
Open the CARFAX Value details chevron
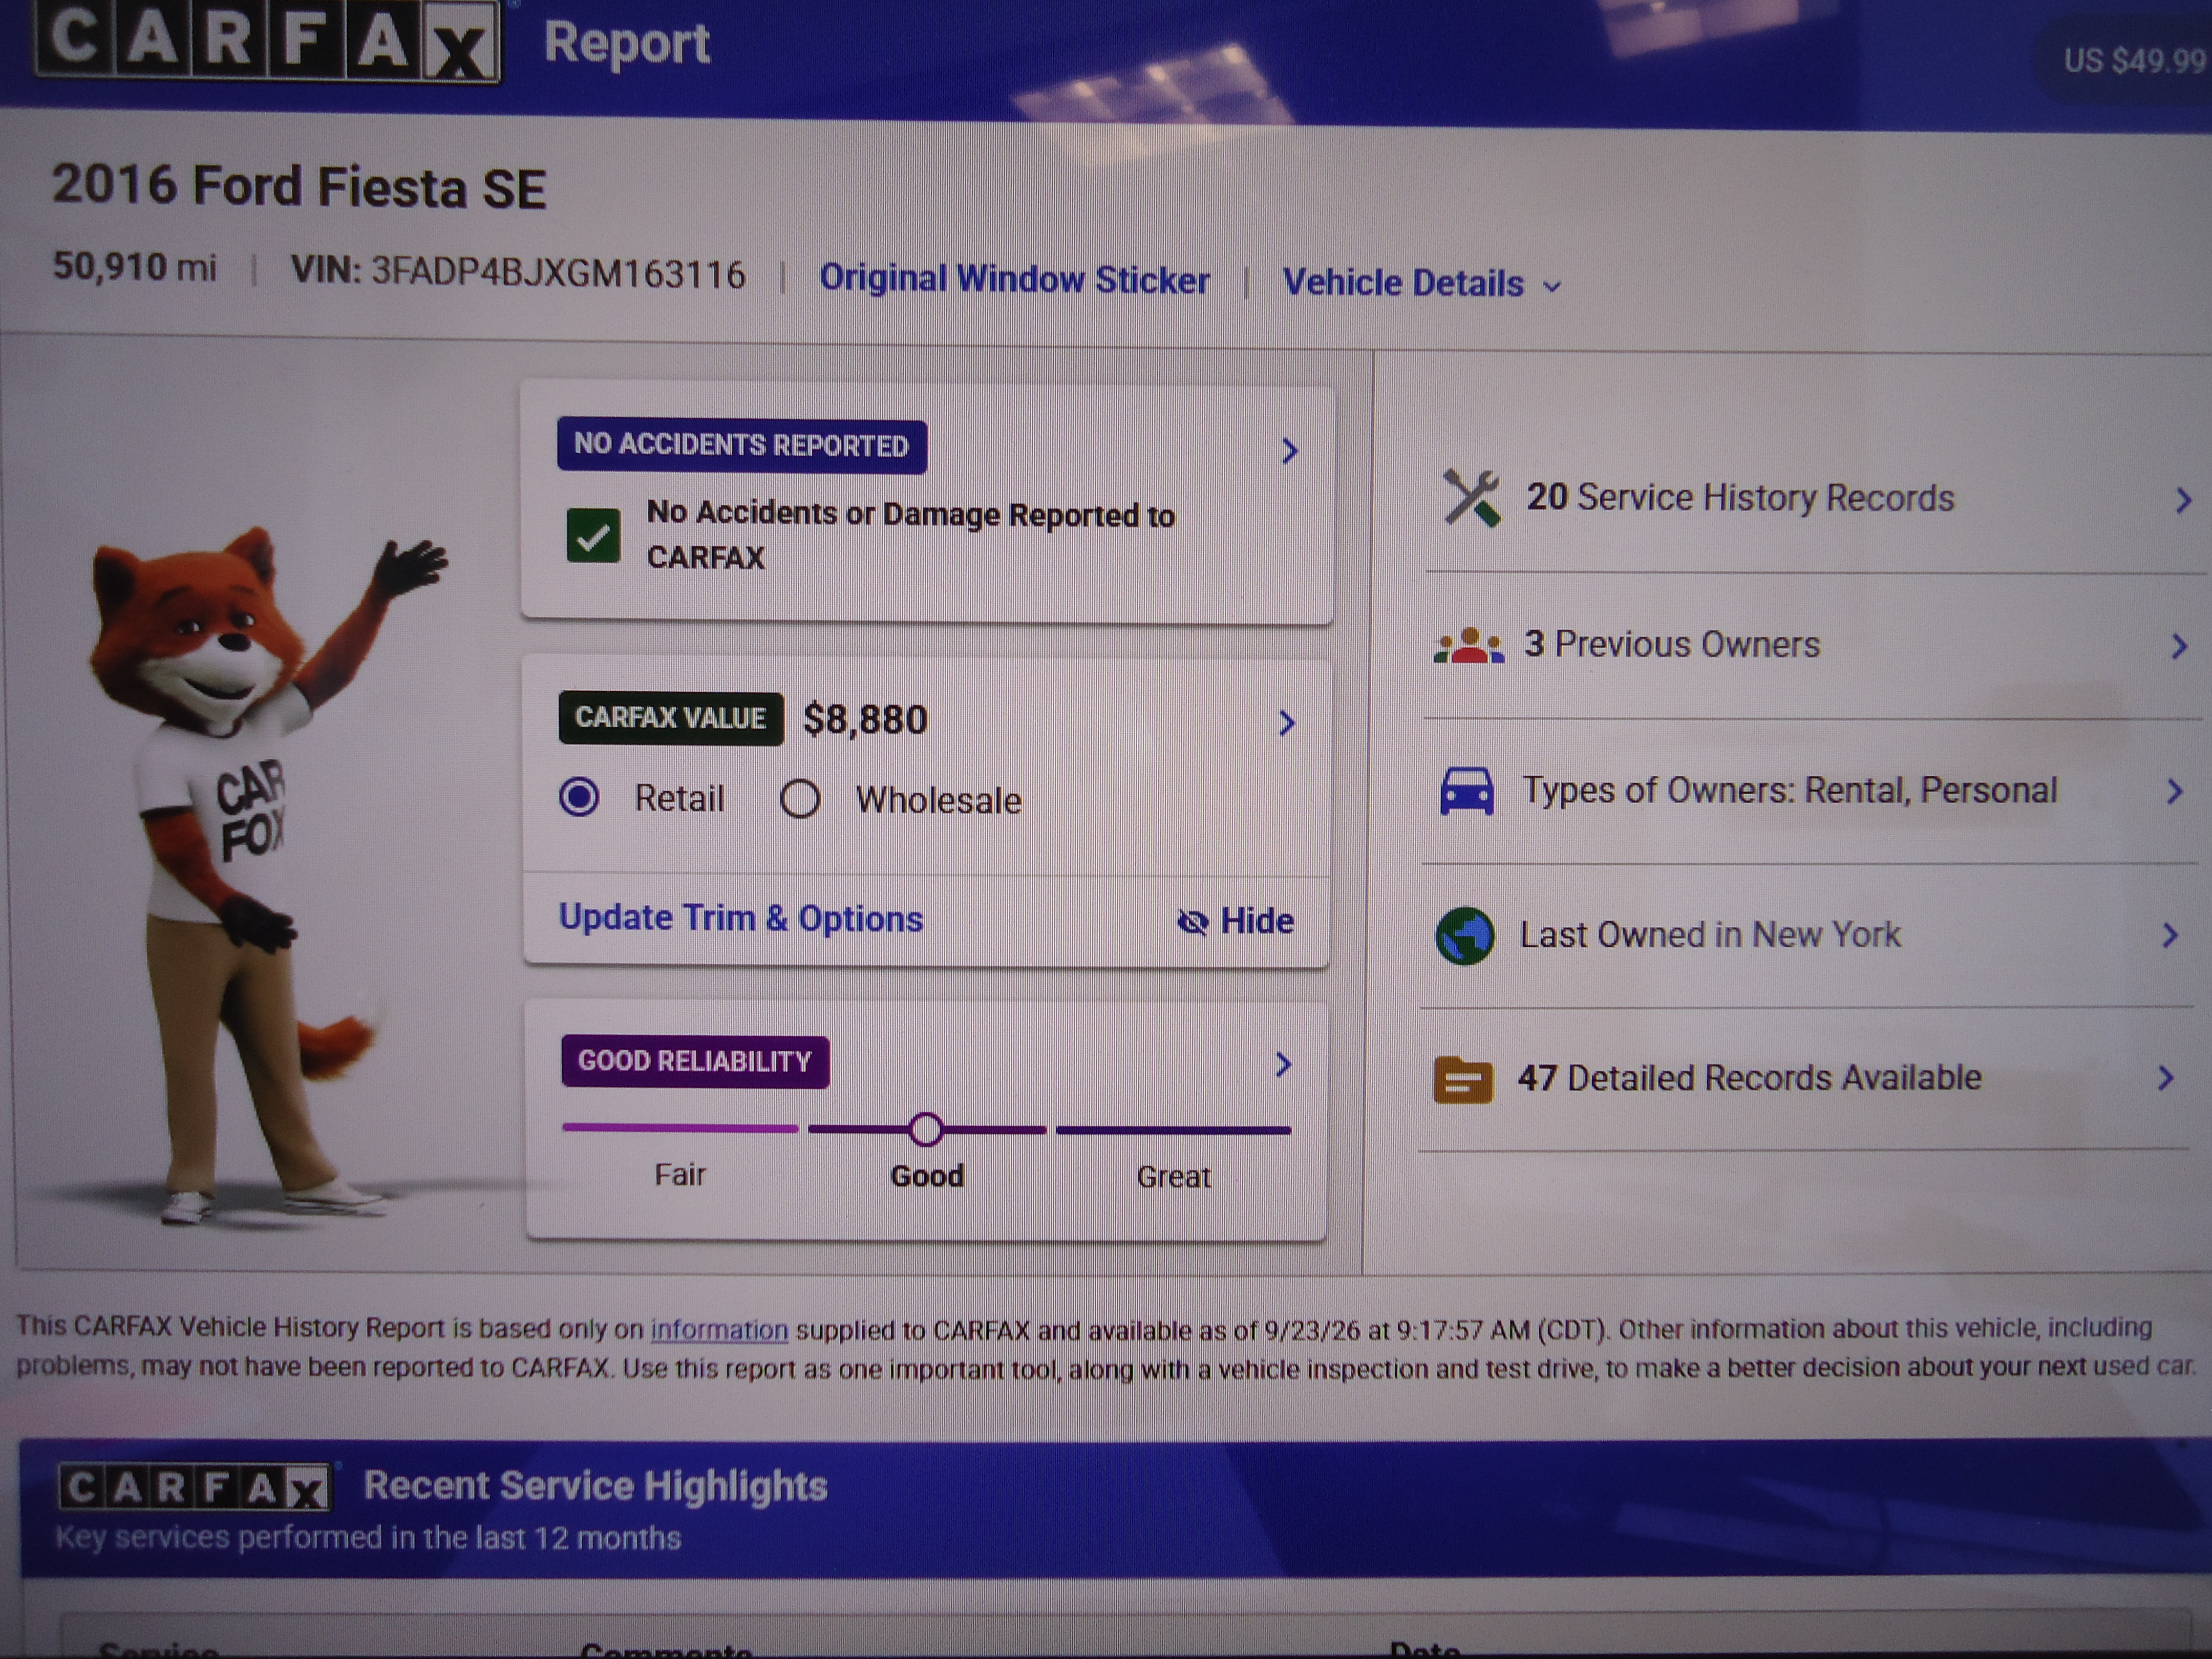1287,723
